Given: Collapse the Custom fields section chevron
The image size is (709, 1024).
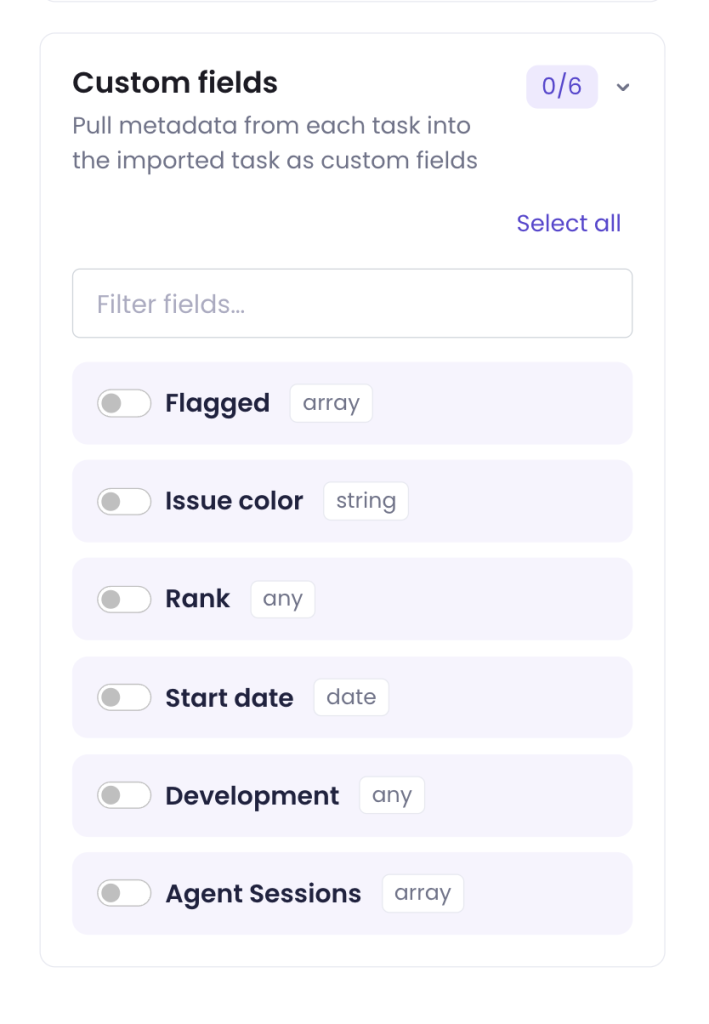Looking at the screenshot, I should pyautogui.click(x=623, y=87).
